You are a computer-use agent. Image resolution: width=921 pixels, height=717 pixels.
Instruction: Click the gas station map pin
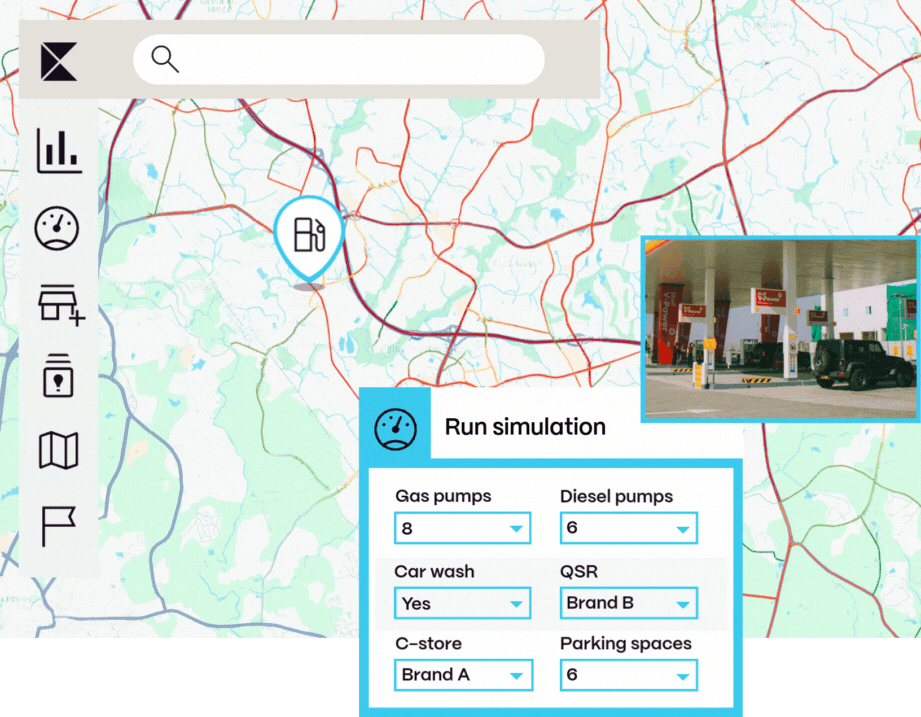[x=309, y=236]
